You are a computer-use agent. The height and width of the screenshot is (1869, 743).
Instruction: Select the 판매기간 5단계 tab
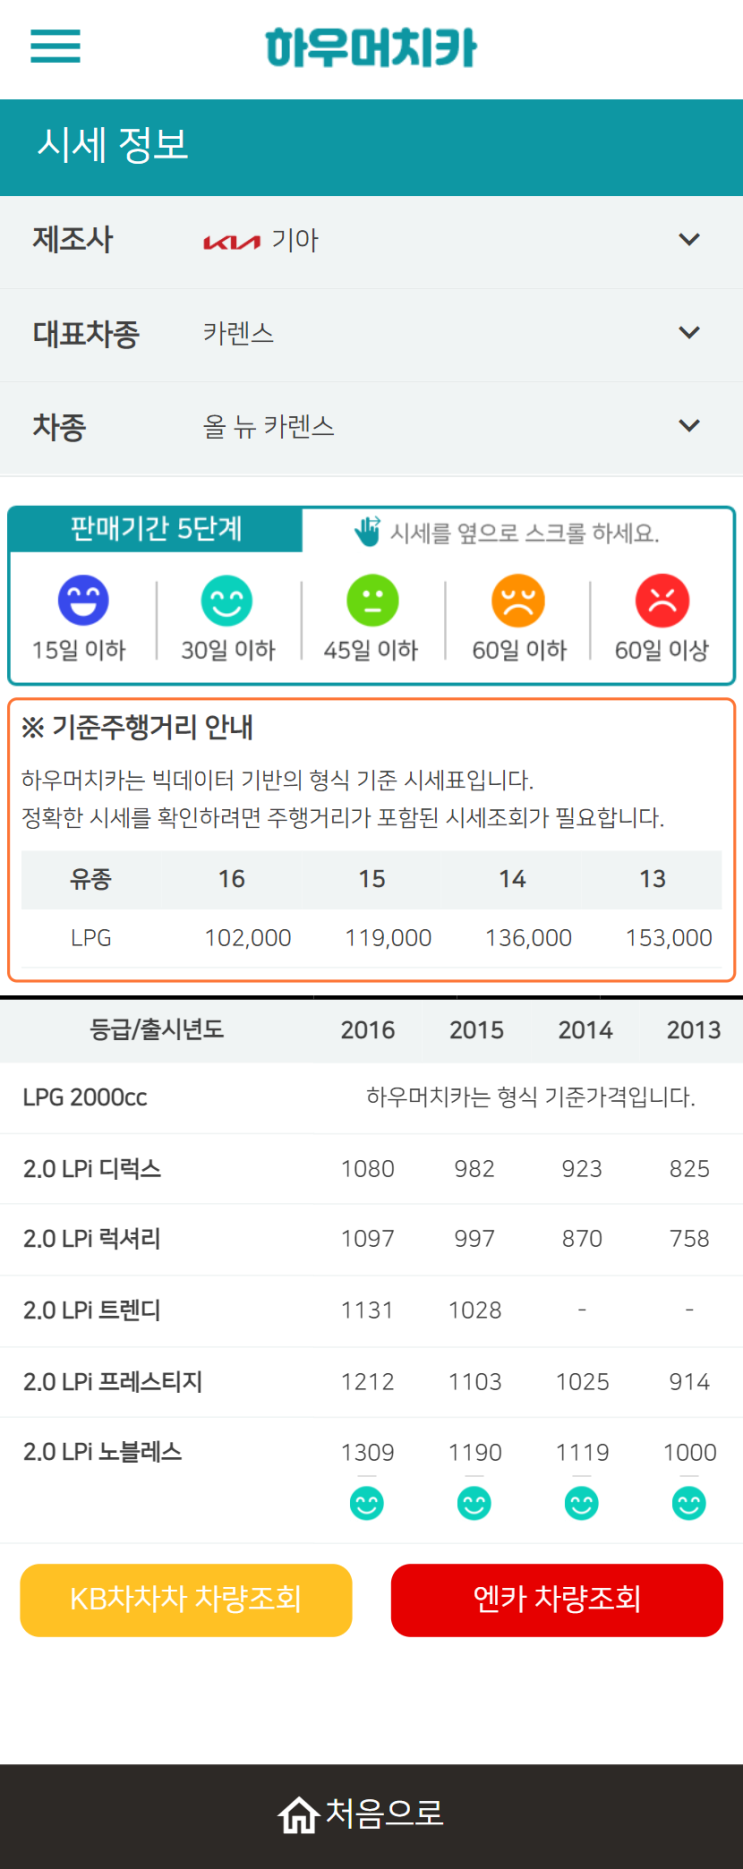click(x=156, y=529)
